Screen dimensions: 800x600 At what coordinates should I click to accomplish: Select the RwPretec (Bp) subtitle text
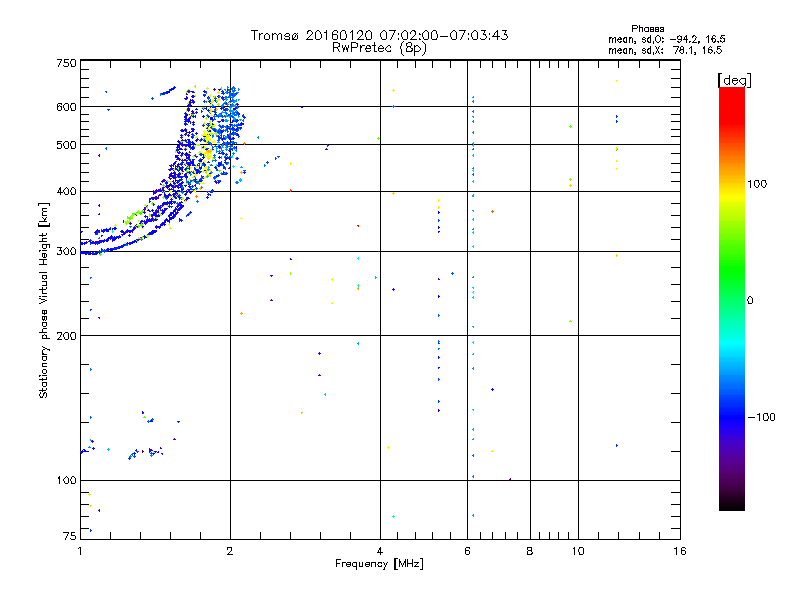pyautogui.click(x=379, y=47)
